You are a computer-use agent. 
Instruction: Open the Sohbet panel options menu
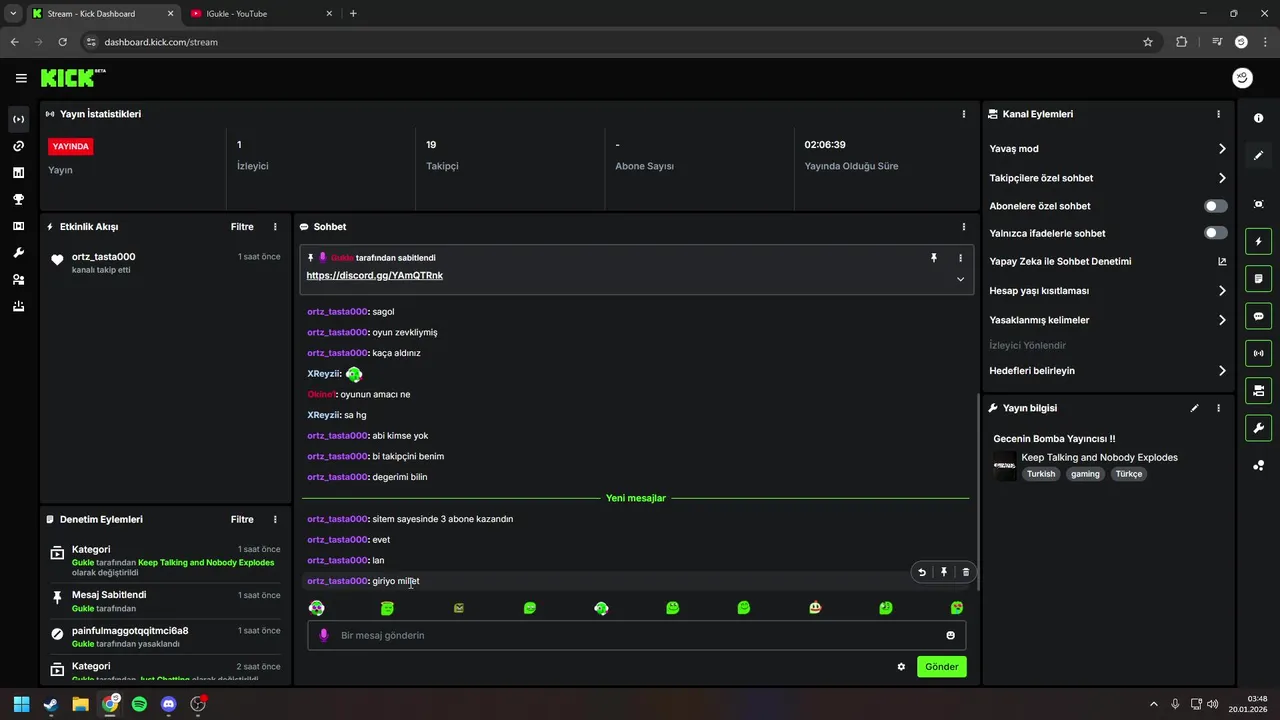[x=964, y=227]
